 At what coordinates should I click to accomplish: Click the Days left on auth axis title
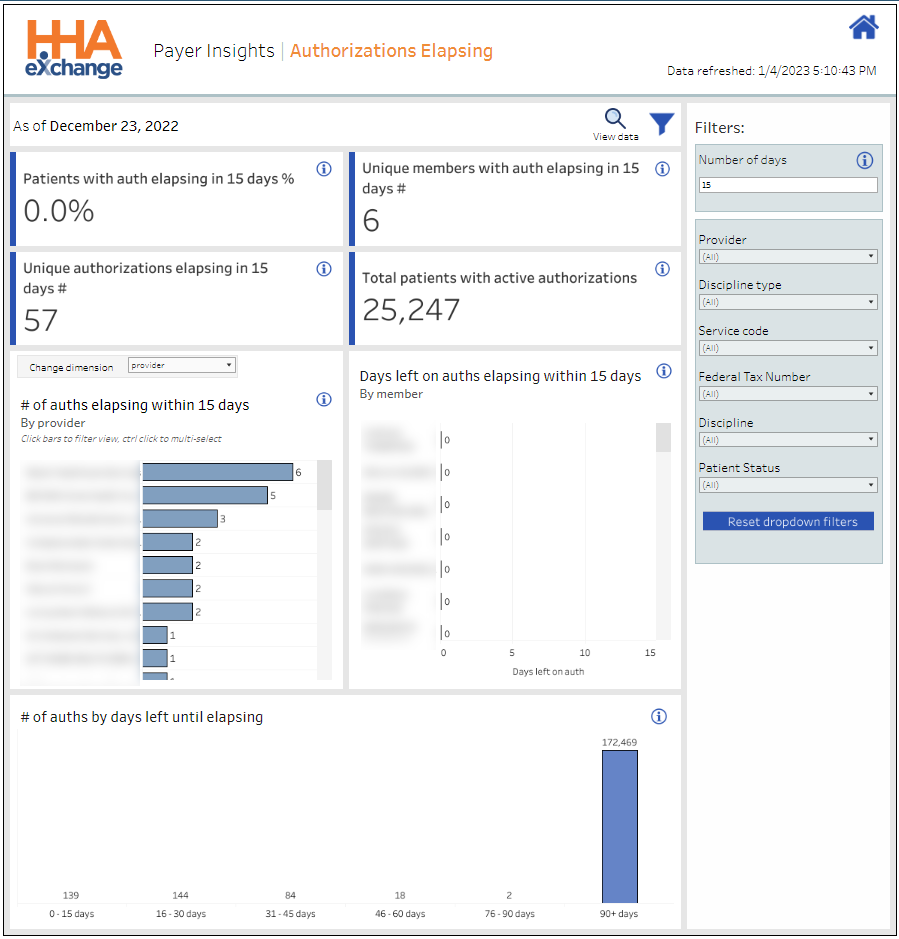point(548,672)
